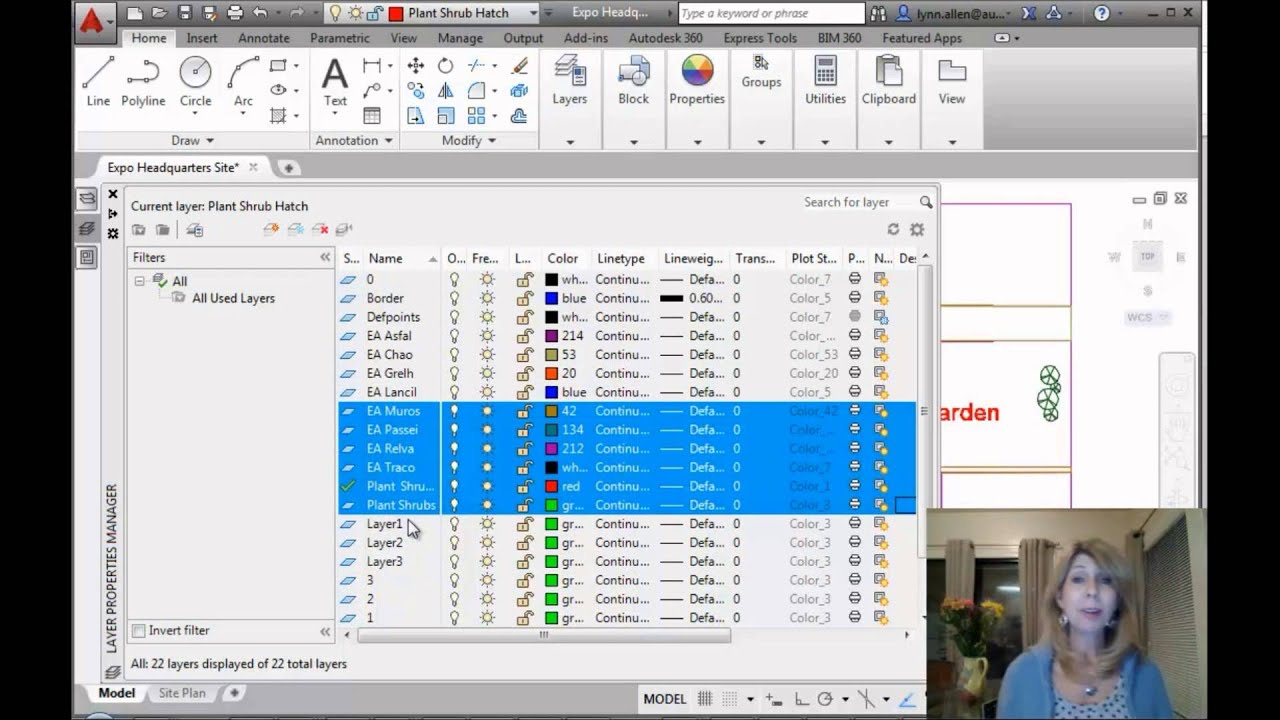The height and width of the screenshot is (720, 1280).
Task: Toggle On/Off bulb for Border layer
Action: pos(454,299)
